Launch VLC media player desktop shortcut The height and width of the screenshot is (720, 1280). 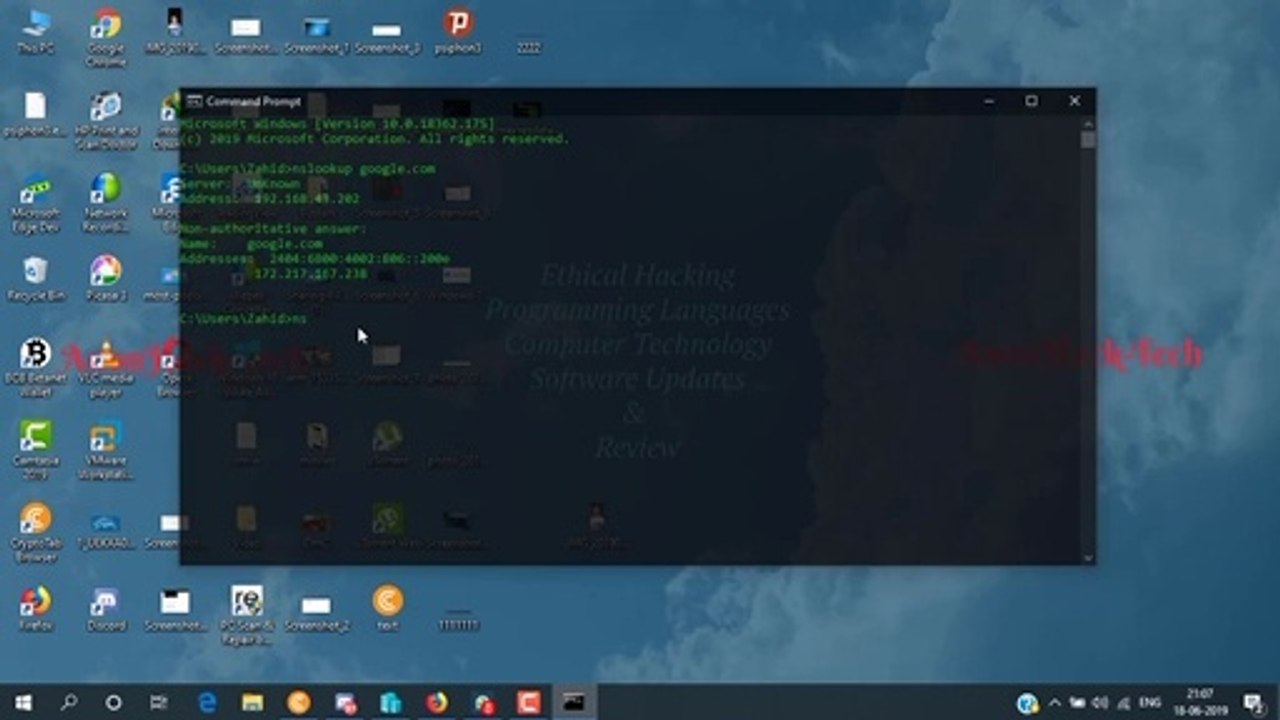point(105,367)
